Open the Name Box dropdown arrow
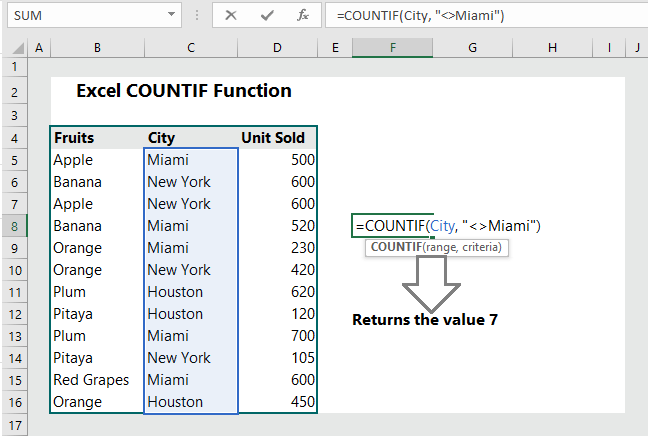The height and width of the screenshot is (436, 648). pos(171,15)
